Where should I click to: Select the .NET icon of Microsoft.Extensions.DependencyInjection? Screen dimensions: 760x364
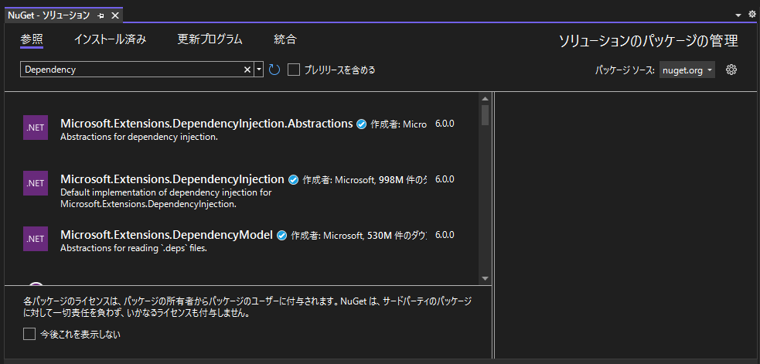coord(35,183)
